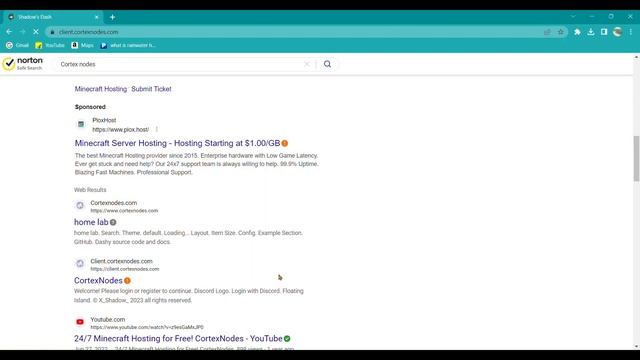Open the www.cortexnodes.com URL
This screenshot has width=640, height=360.
(x=124, y=211)
